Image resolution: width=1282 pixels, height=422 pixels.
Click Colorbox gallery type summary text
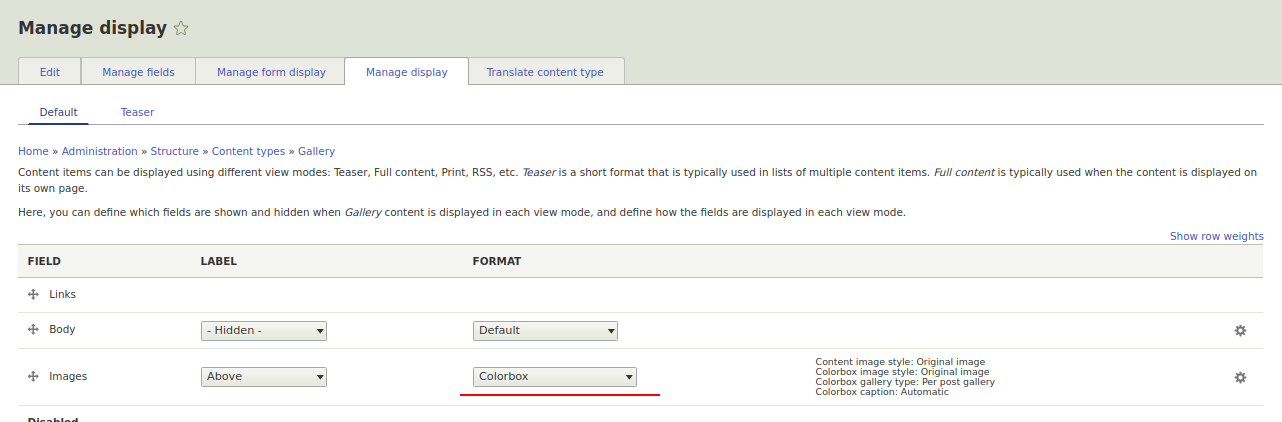point(905,382)
